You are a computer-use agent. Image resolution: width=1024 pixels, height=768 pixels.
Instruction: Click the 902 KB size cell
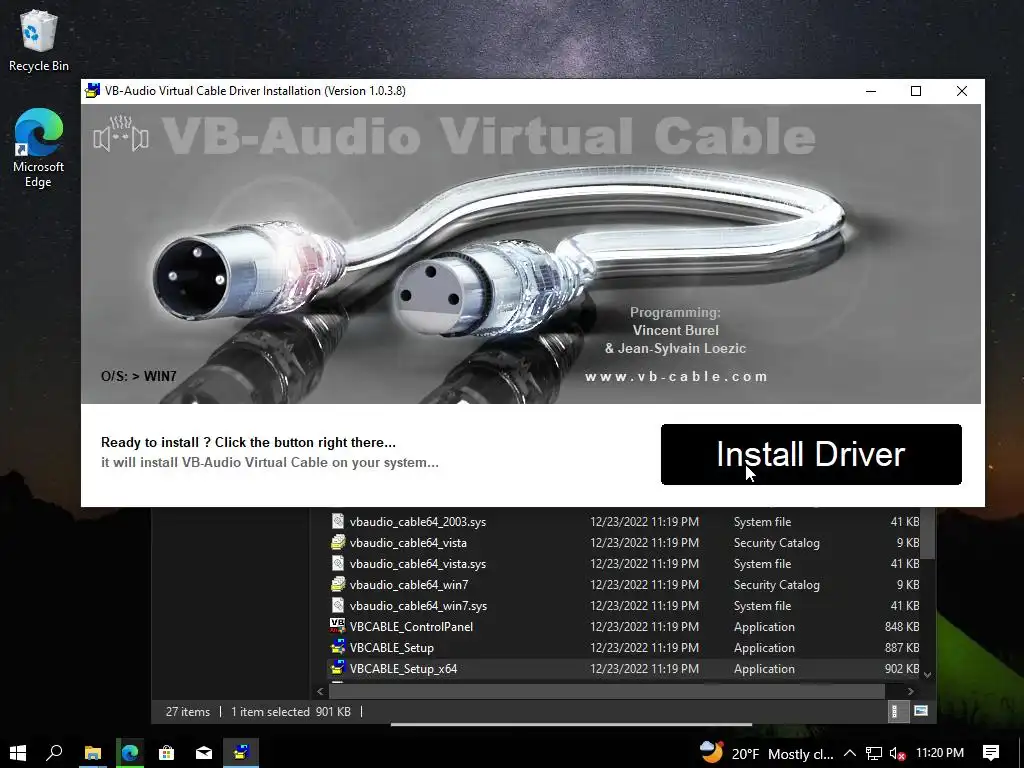(x=902, y=669)
